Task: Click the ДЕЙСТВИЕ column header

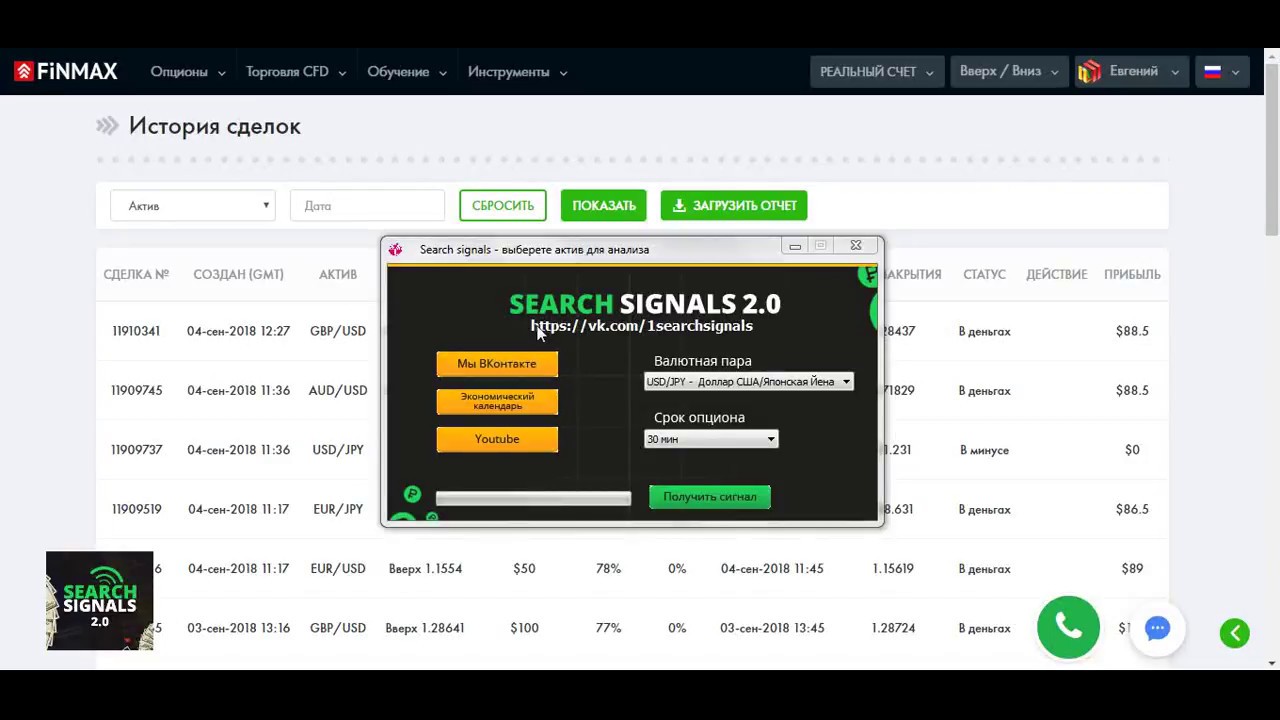Action: (x=1056, y=274)
